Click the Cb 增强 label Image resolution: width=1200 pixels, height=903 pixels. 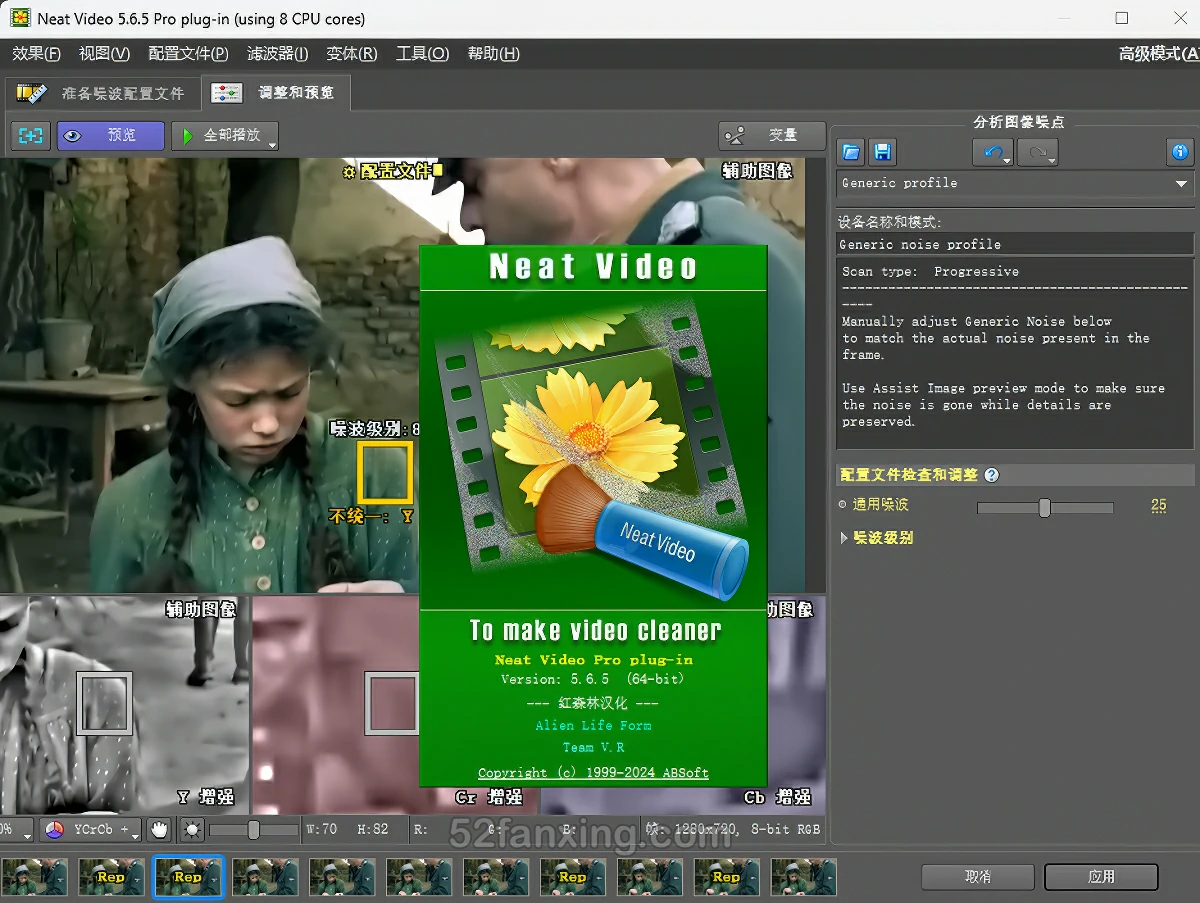pos(778,797)
